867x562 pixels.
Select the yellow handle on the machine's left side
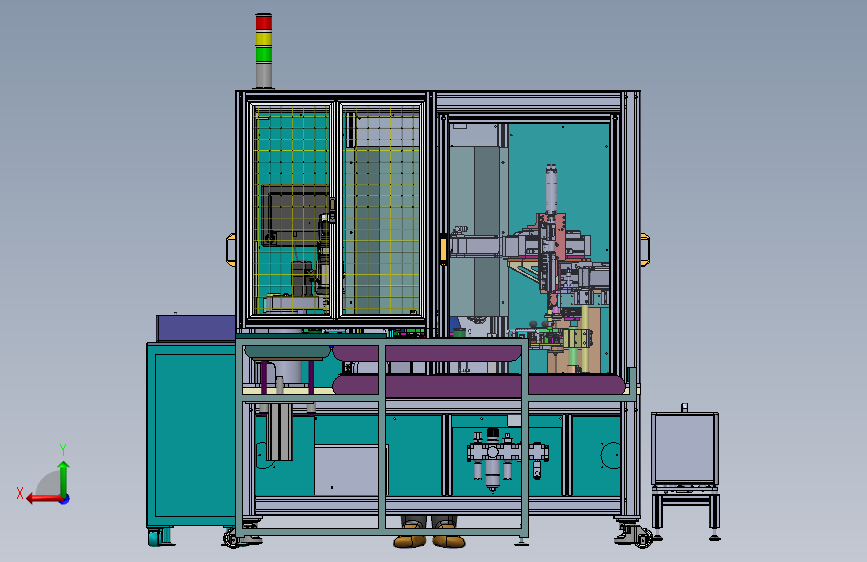tap(231, 250)
